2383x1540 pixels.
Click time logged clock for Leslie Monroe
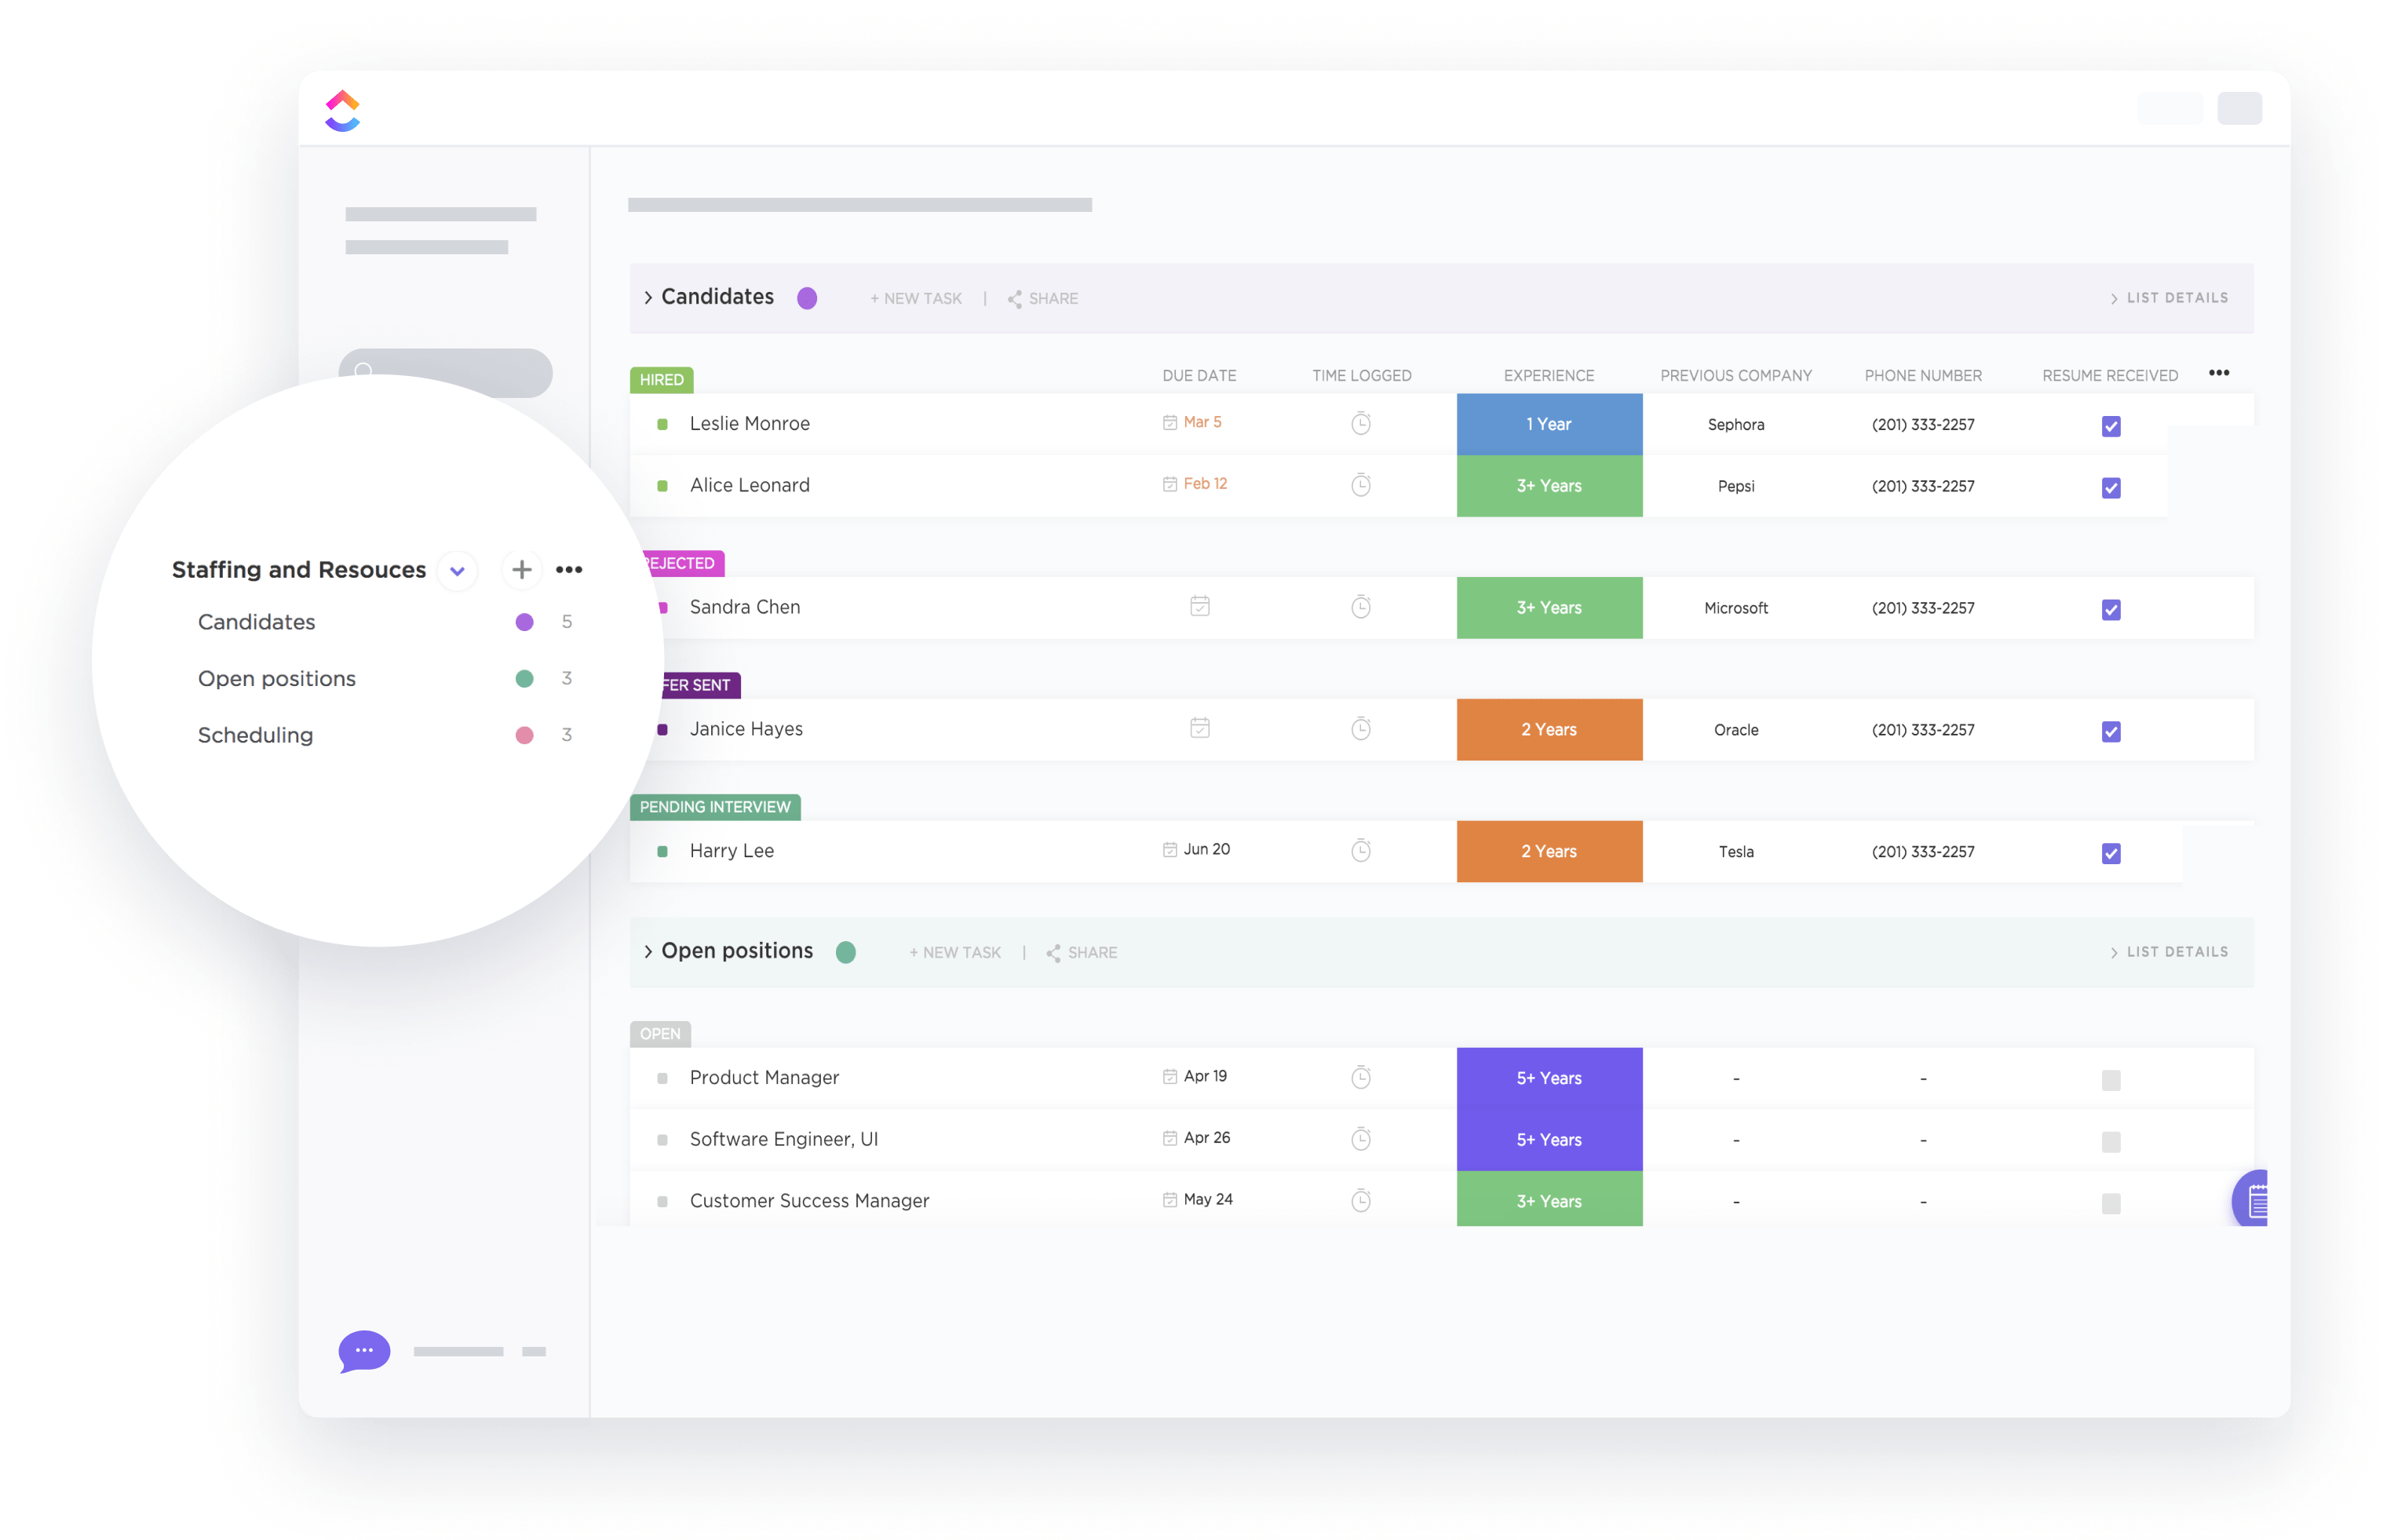[x=1360, y=423]
